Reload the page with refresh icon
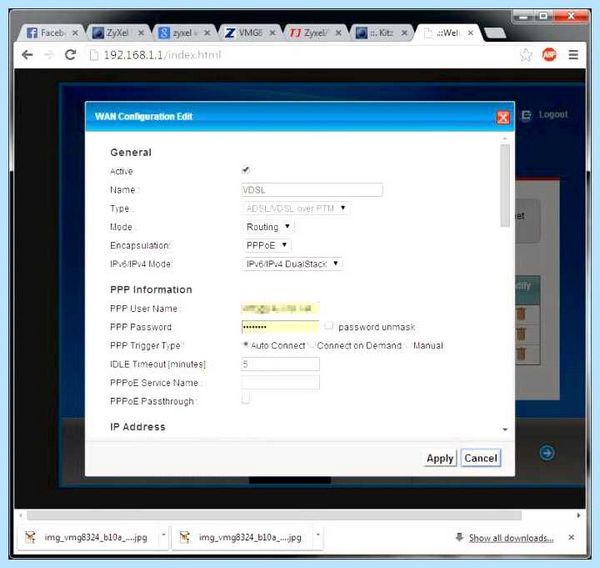600x568 pixels. (70, 55)
